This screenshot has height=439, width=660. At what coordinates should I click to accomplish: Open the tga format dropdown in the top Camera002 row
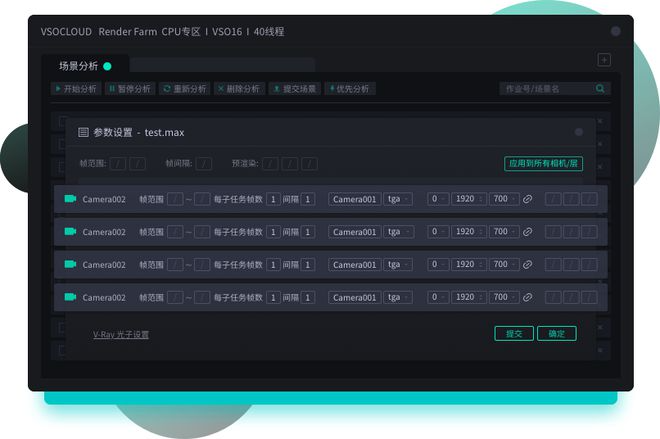tap(398, 199)
